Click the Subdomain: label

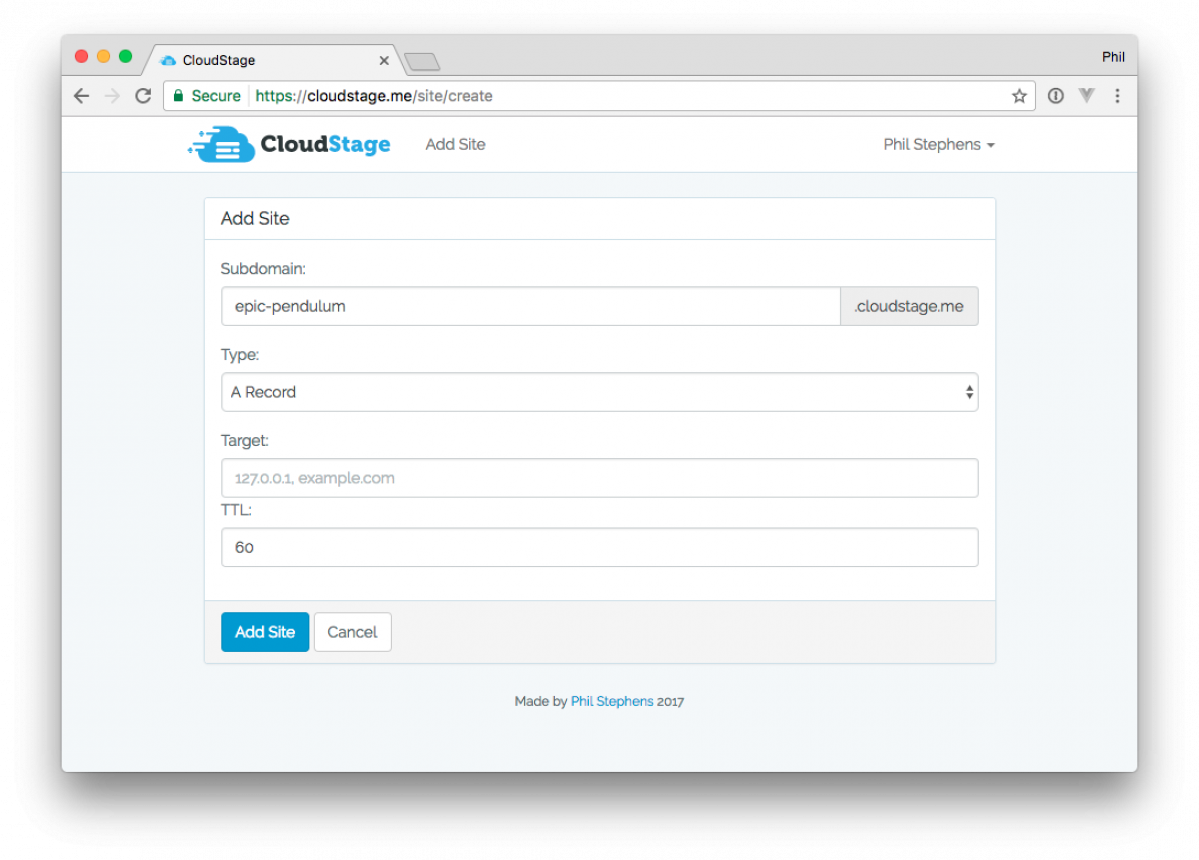[x=263, y=268]
